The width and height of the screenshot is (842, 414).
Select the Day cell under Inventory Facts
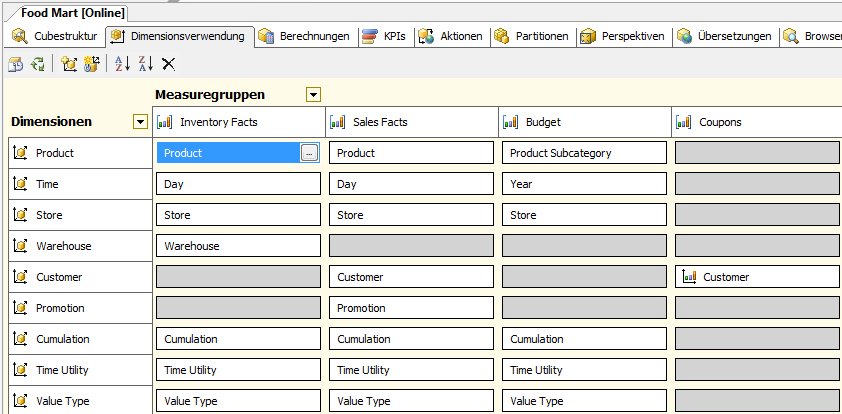tap(238, 184)
